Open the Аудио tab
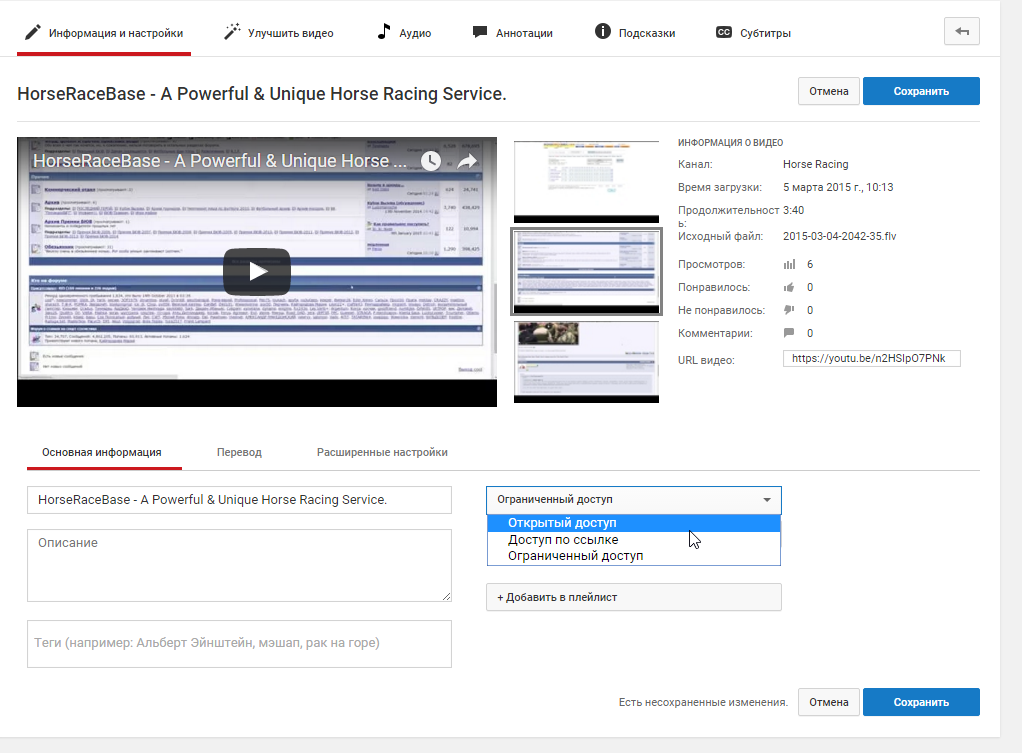Screen dimensions: 1022x753 405,33
